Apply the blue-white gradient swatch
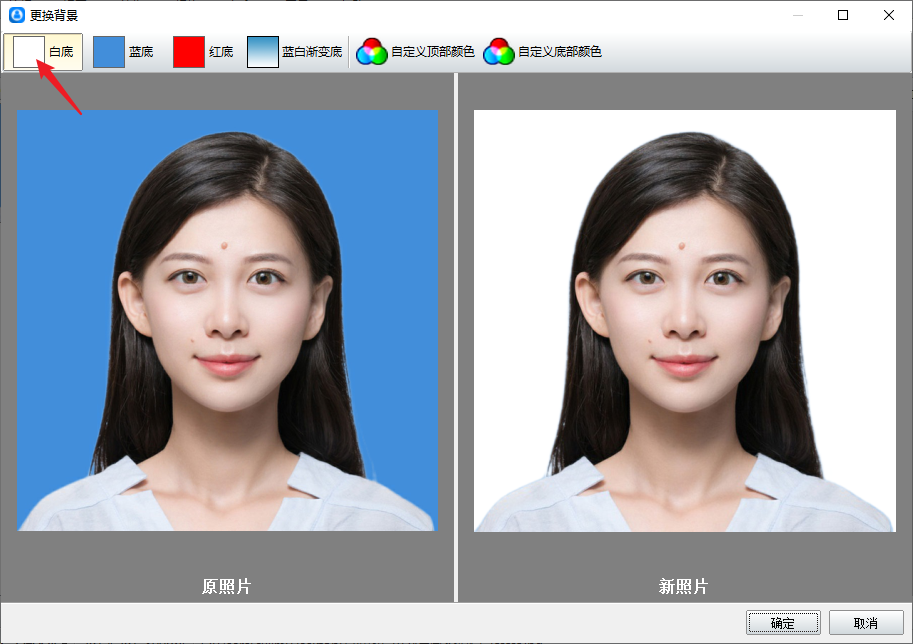Viewport: 913px width, 644px height. [x=263, y=52]
